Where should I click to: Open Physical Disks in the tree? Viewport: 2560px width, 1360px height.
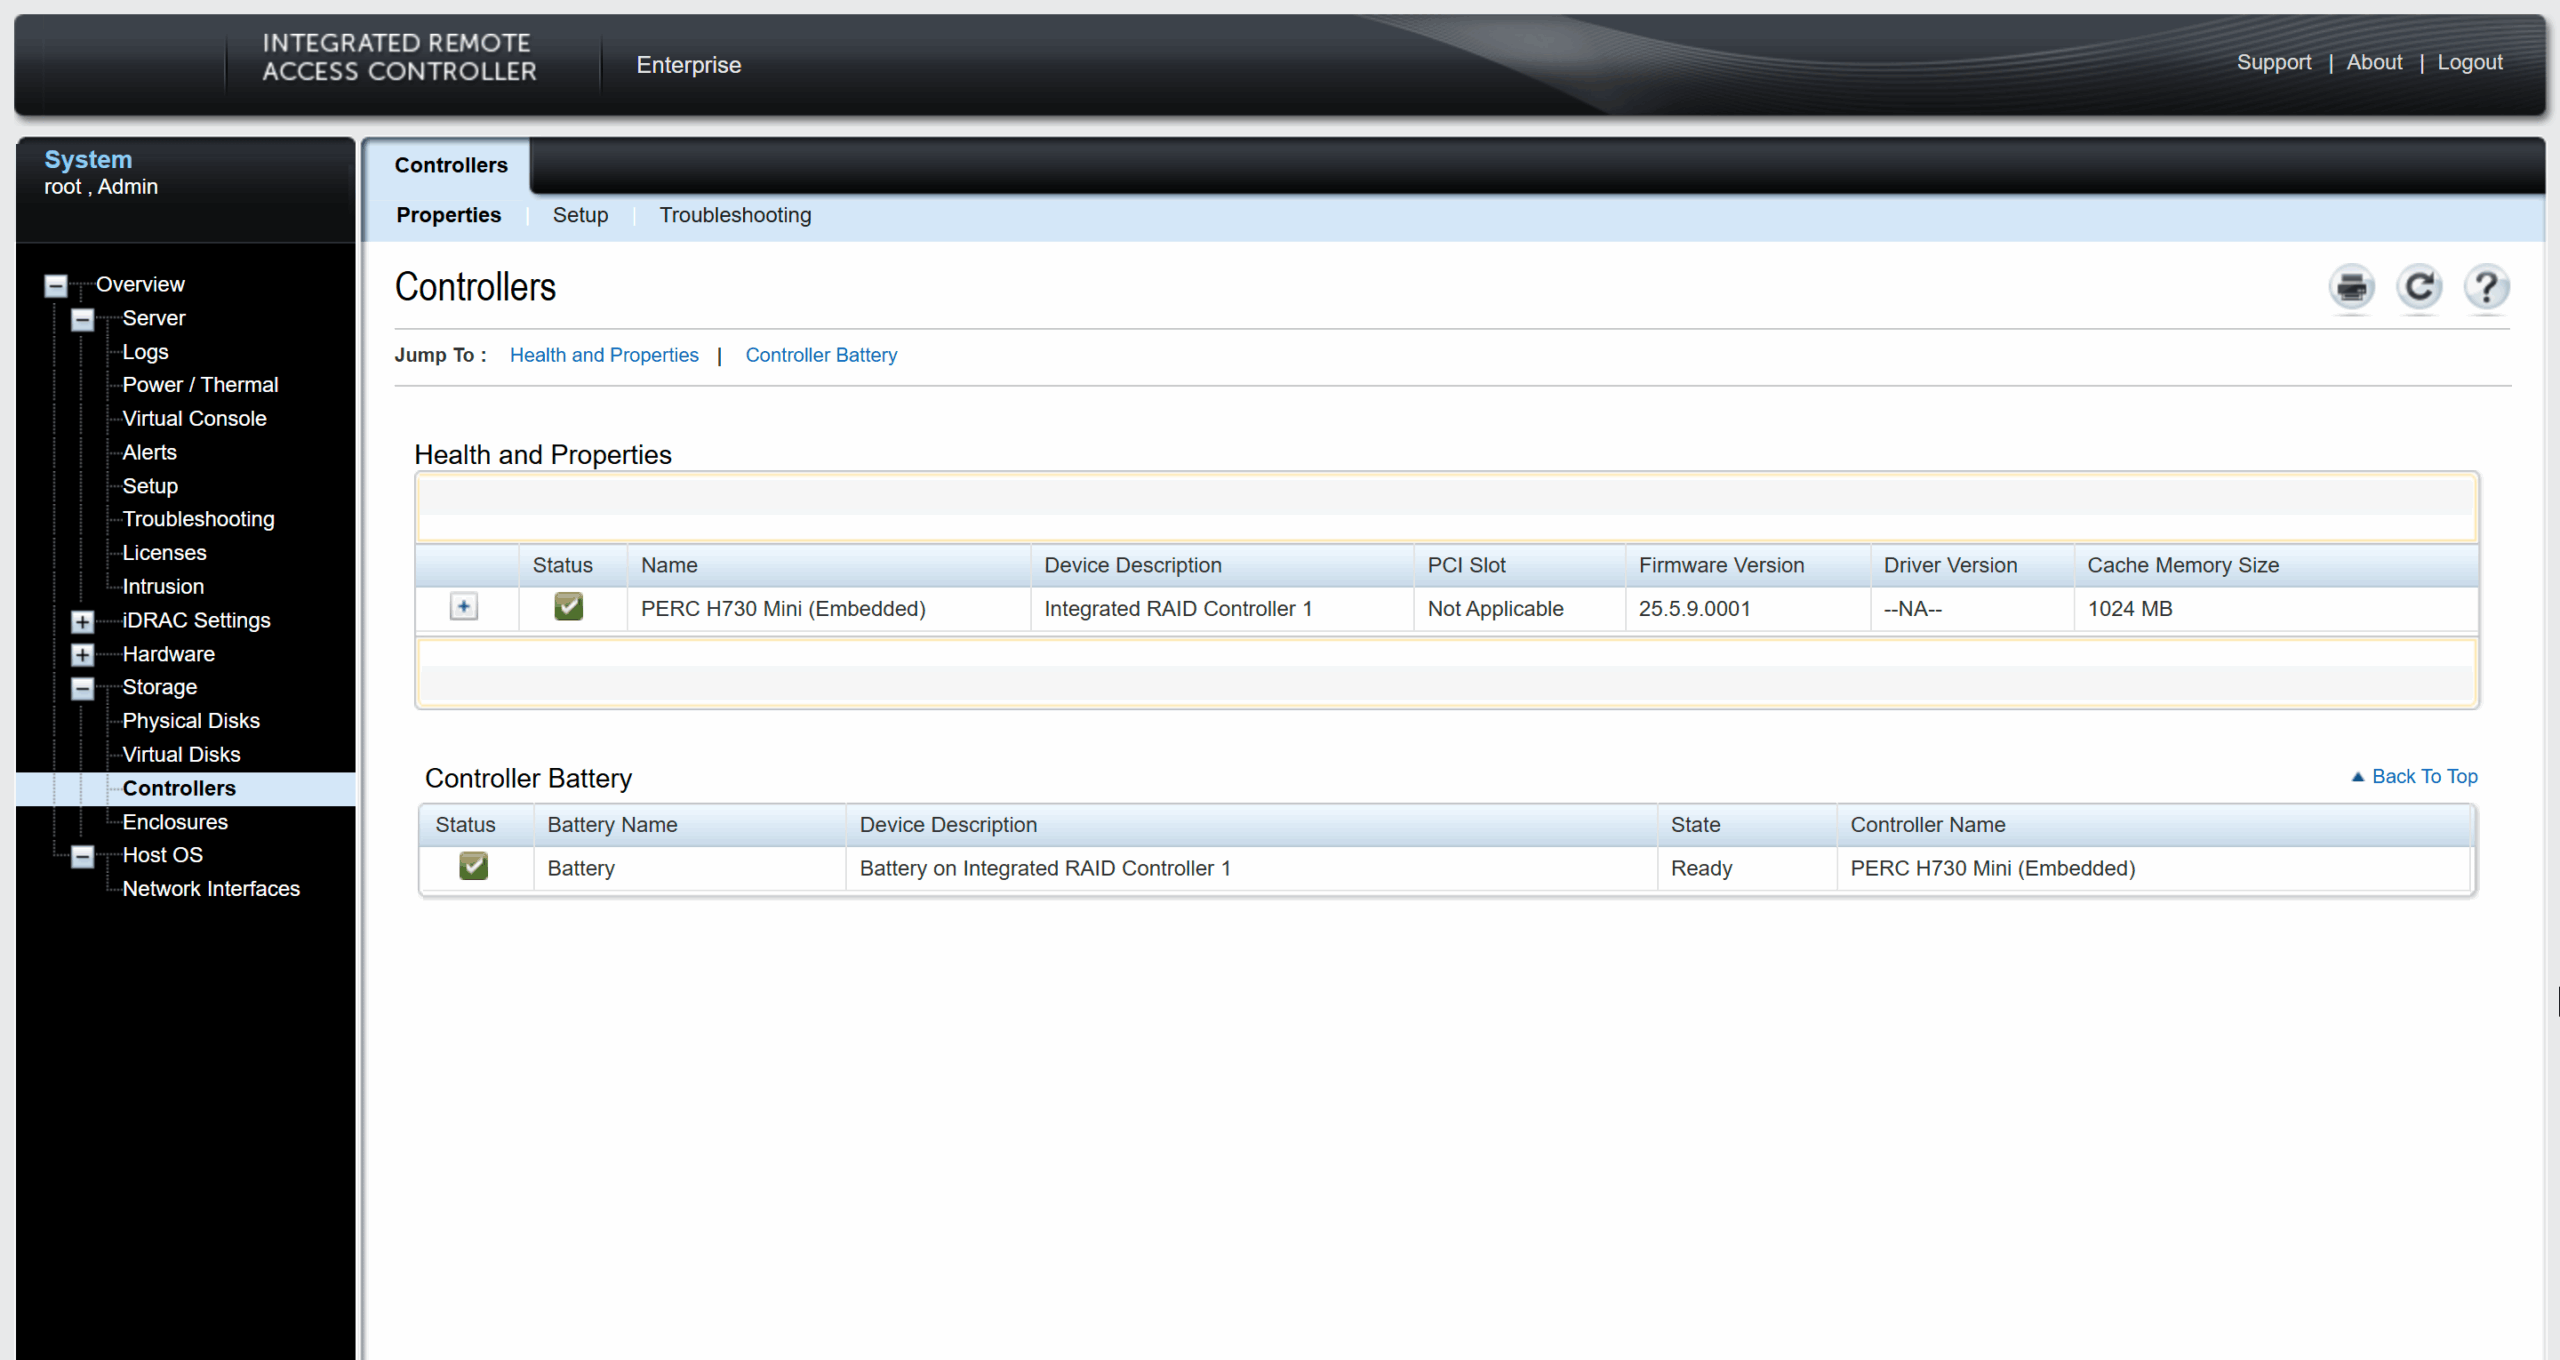tap(191, 721)
